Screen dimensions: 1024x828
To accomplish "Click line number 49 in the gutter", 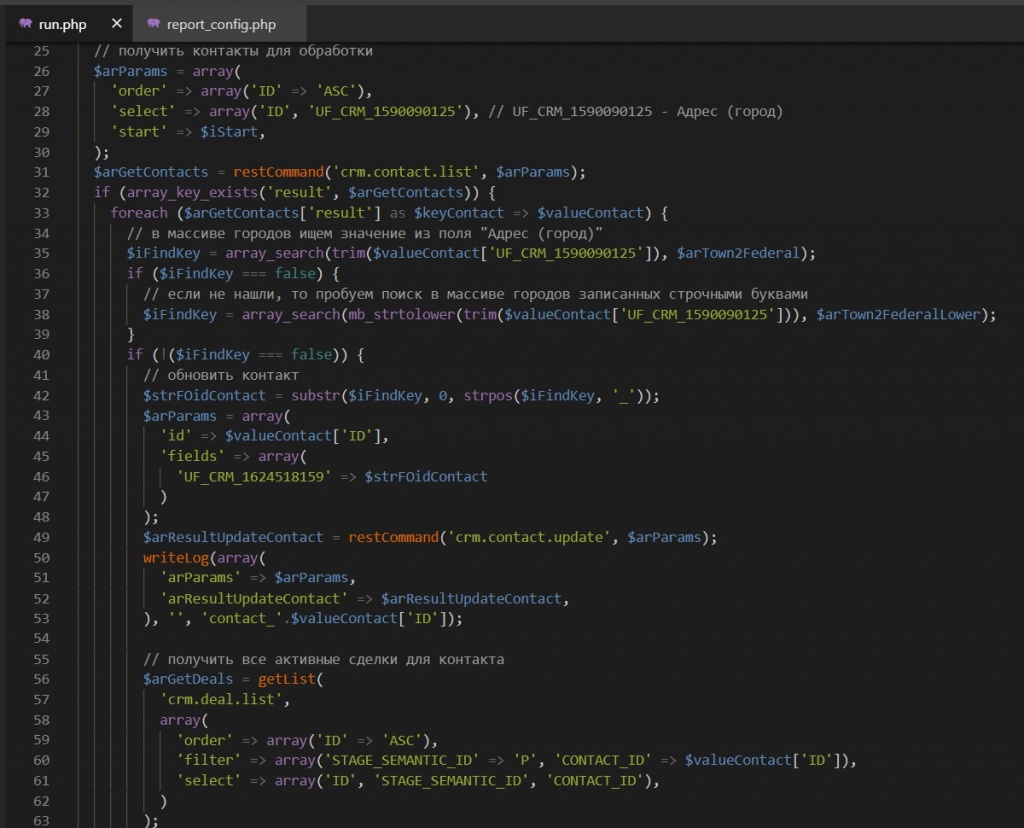I will click(x=41, y=537).
